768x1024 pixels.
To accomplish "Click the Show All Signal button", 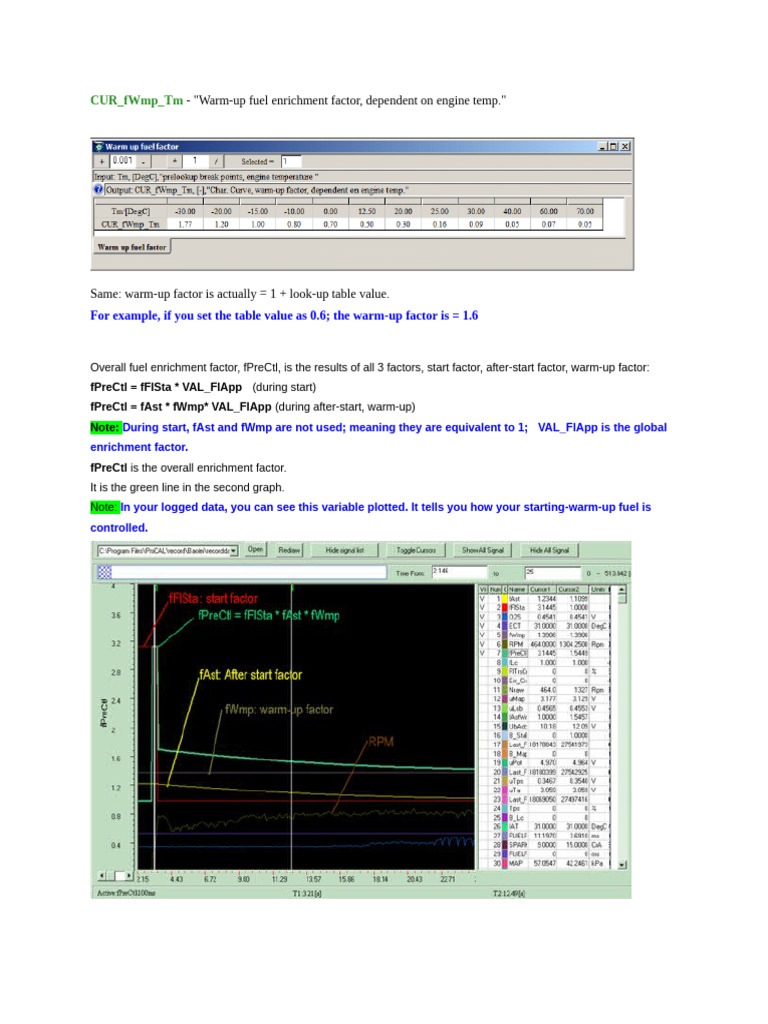I will coord(483,551).
